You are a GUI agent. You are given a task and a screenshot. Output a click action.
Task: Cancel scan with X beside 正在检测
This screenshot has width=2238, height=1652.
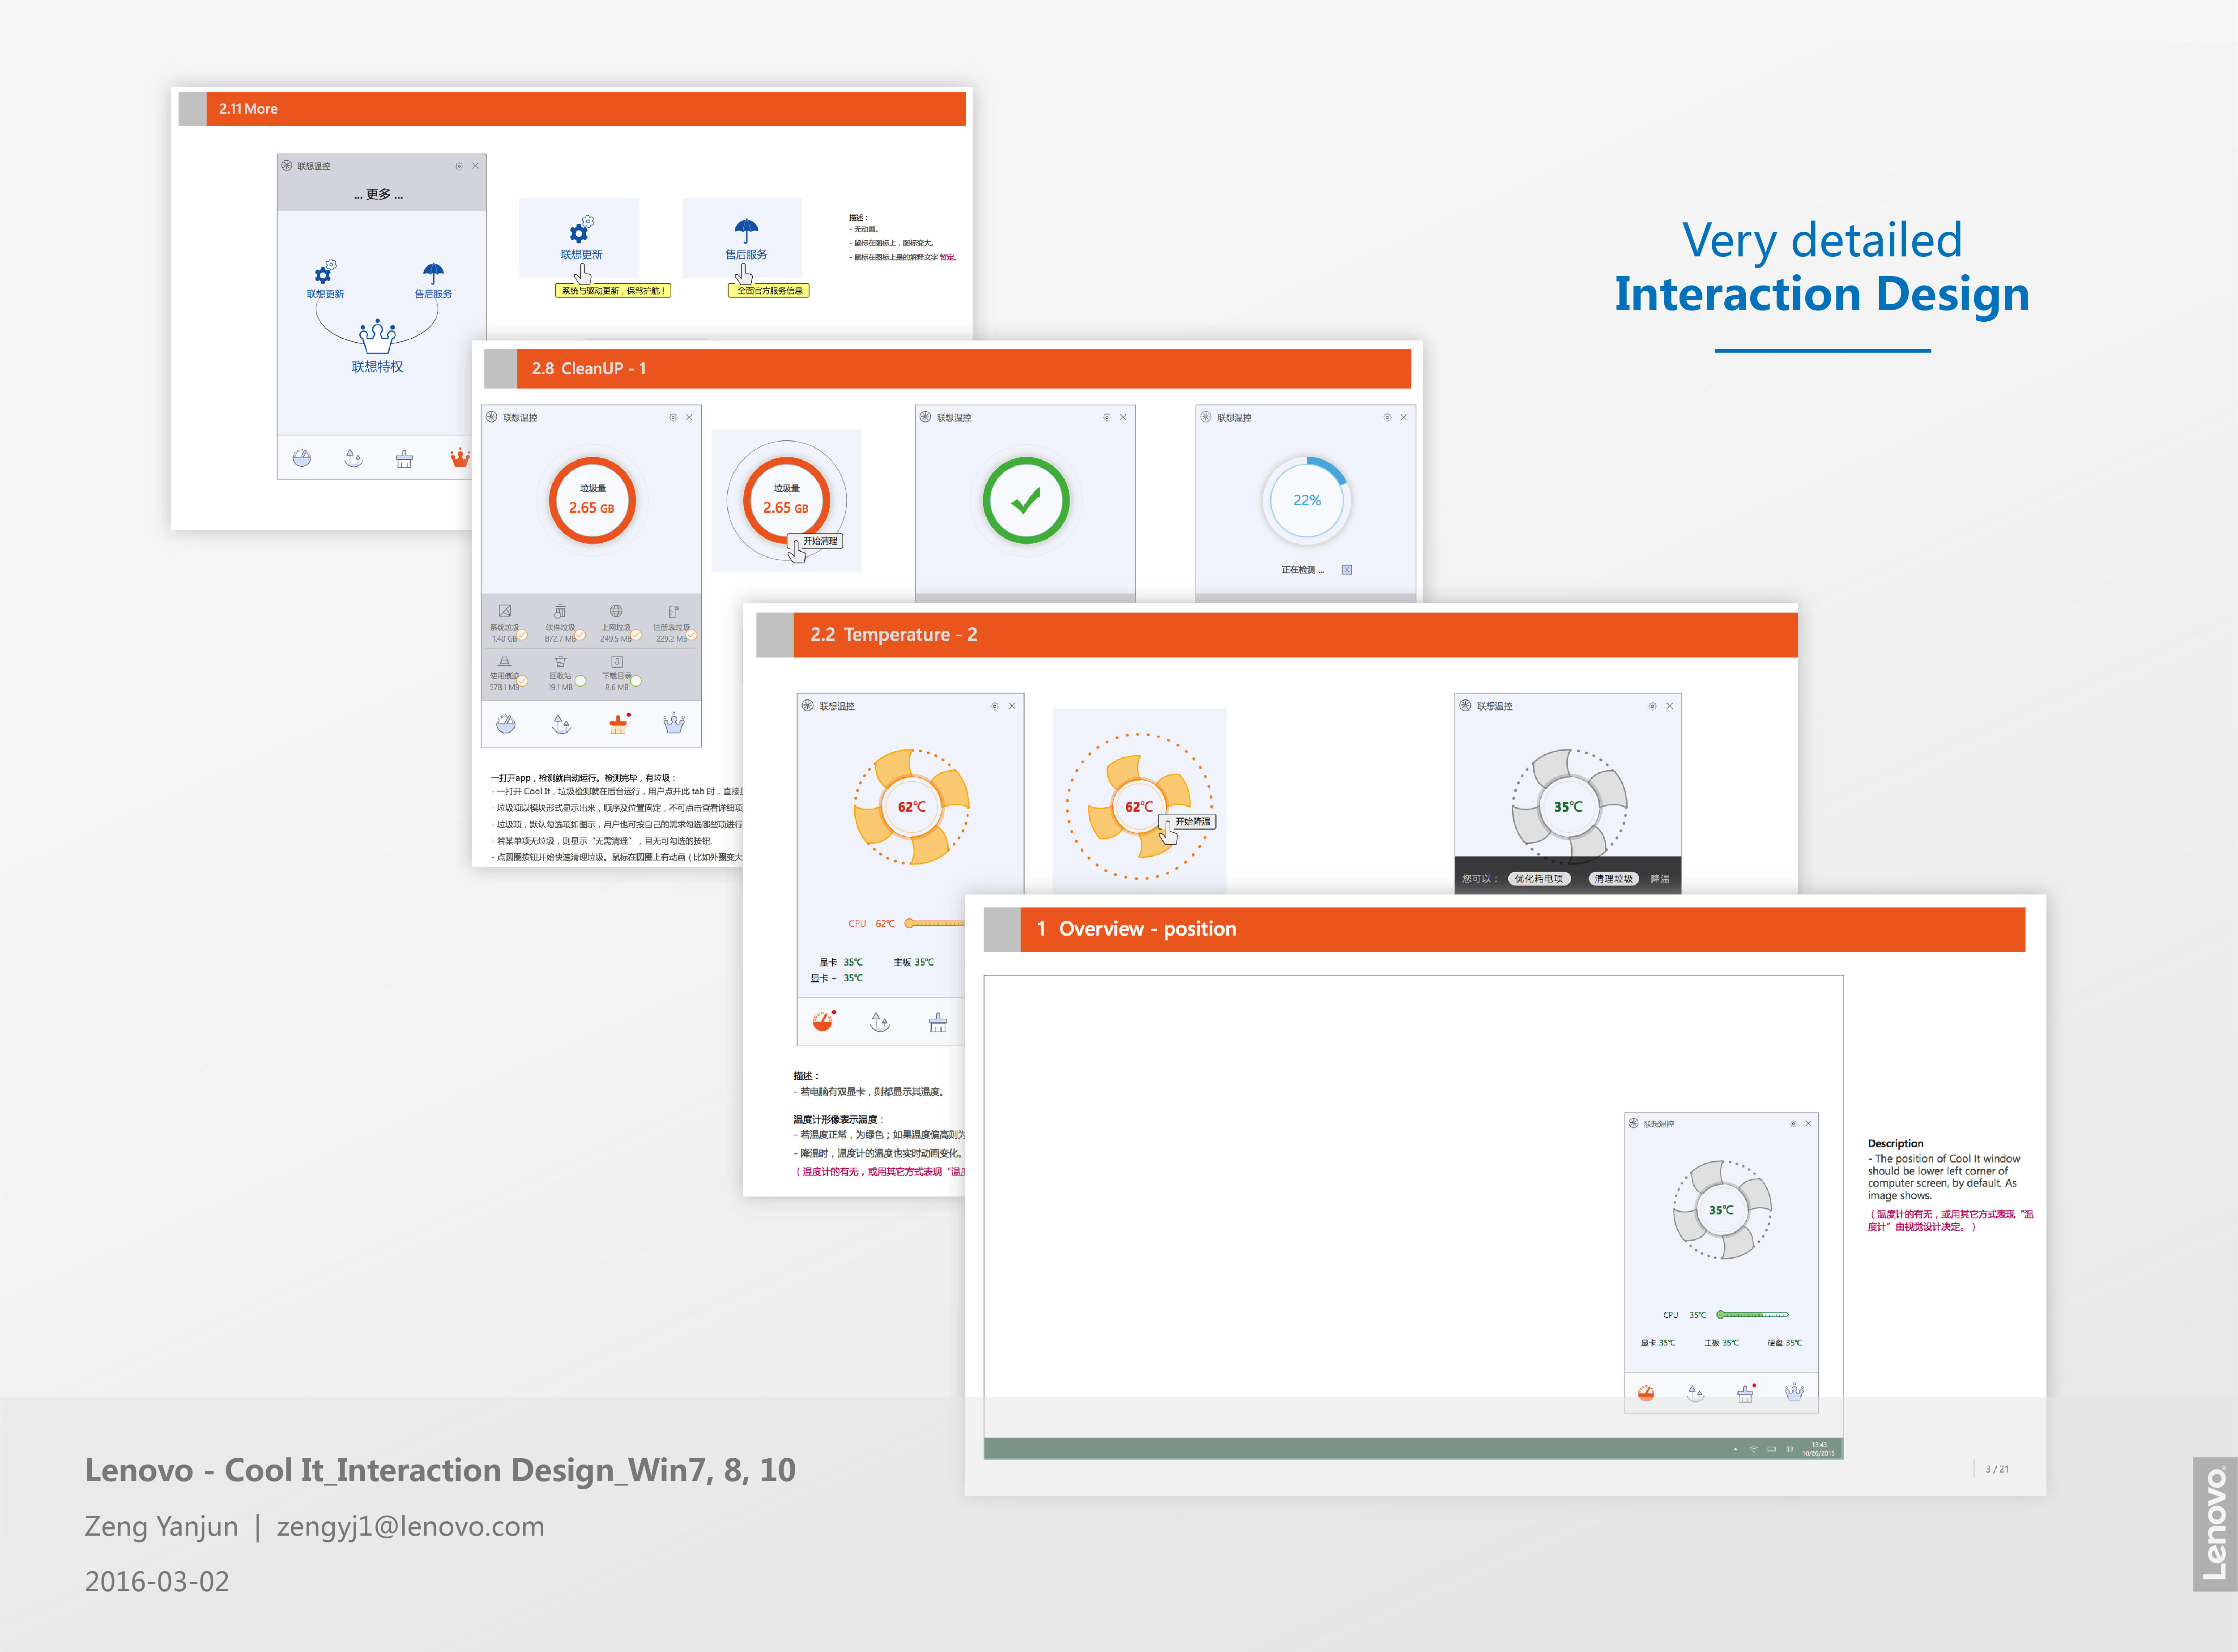[1347, 570]
